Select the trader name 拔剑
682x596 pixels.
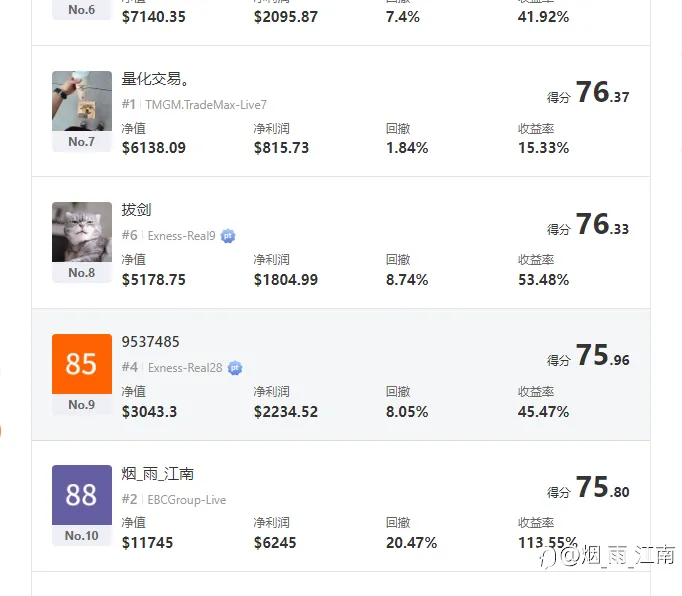(136, 210)
